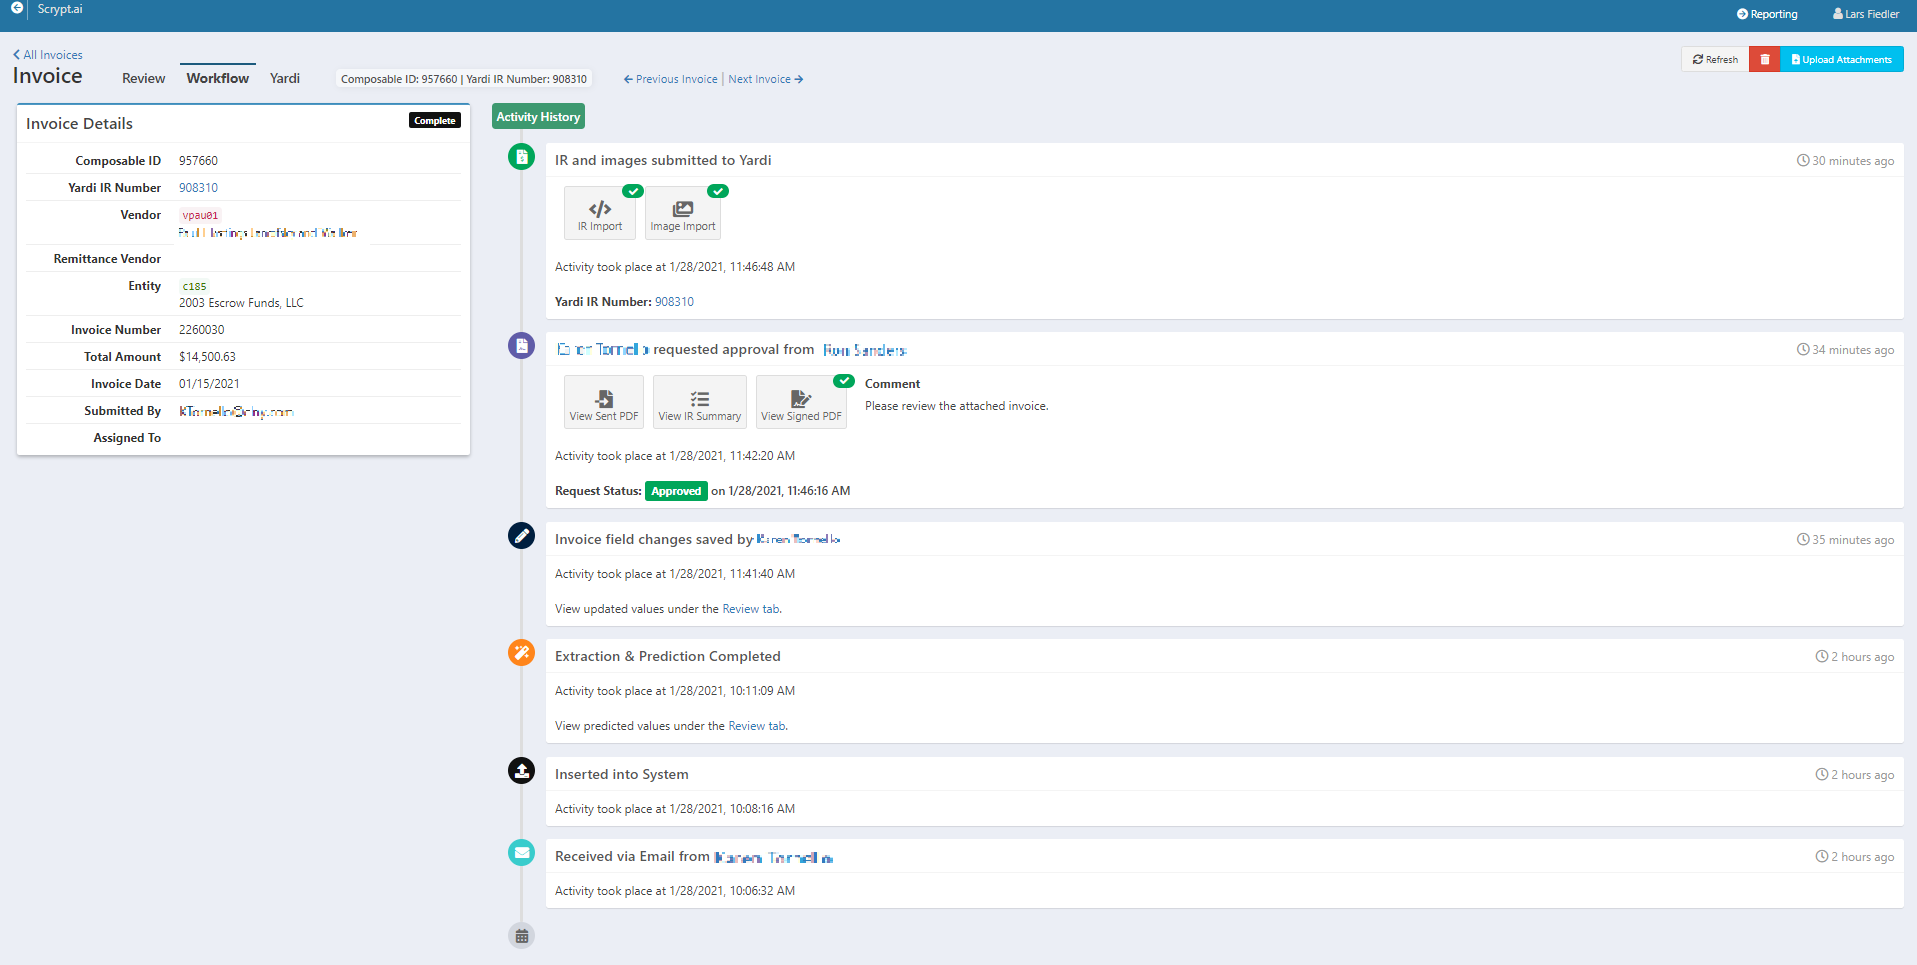Screen dimensions: 1917x965
Task: Click the View IR Summary icon
Action: tap(699, 401)
